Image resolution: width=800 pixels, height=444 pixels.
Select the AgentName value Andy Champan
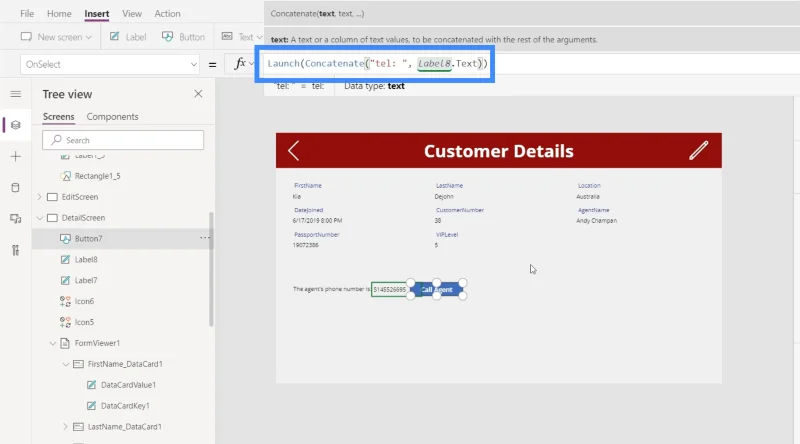coord(596,221)
